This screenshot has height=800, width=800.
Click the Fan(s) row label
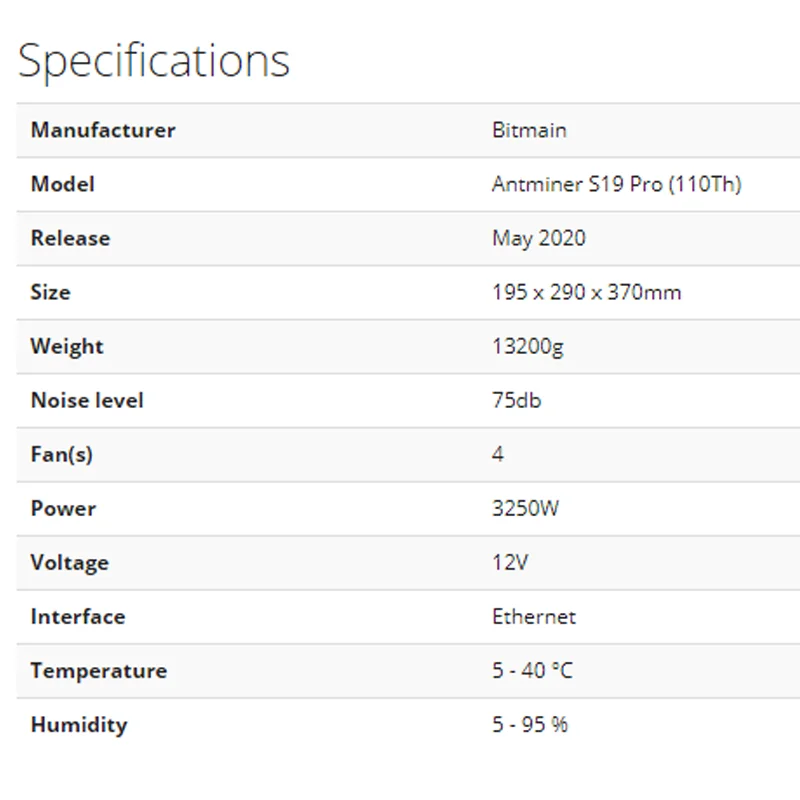62,454
